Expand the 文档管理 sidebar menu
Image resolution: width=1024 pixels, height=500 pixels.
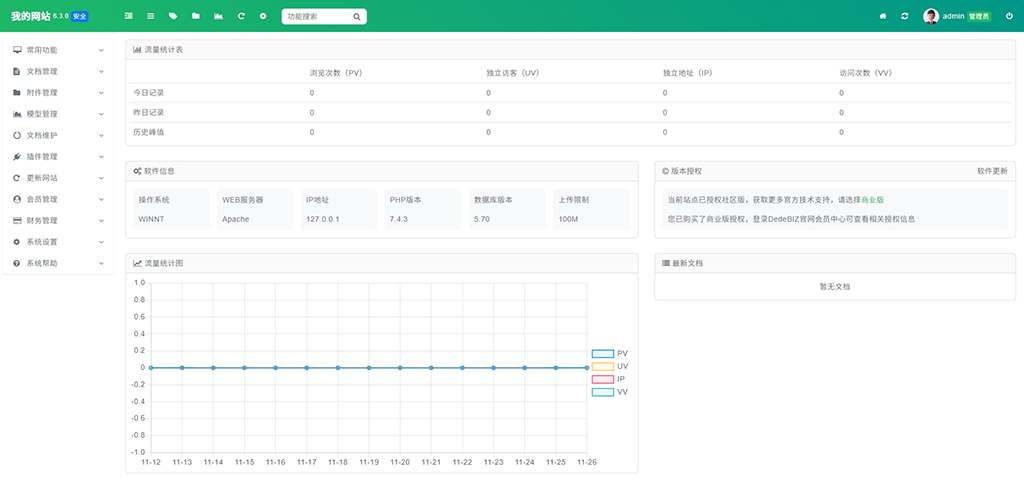pos(58,72)
